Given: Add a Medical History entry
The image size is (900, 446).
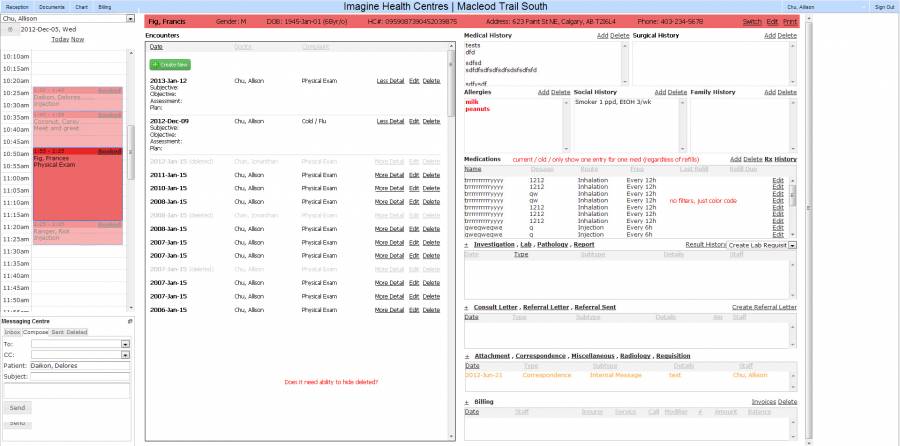Looking at the screenshot, I should (x=602, y=36).
